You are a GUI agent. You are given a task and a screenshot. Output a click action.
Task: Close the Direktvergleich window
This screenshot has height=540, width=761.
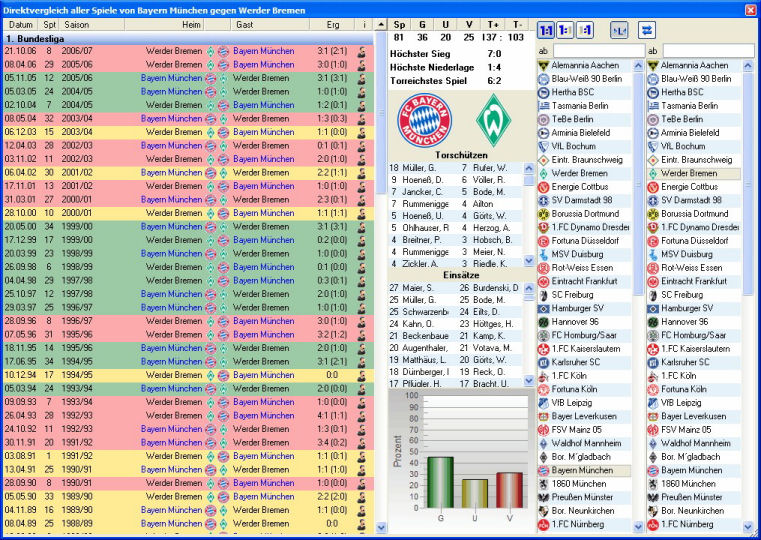click(750, 10)
